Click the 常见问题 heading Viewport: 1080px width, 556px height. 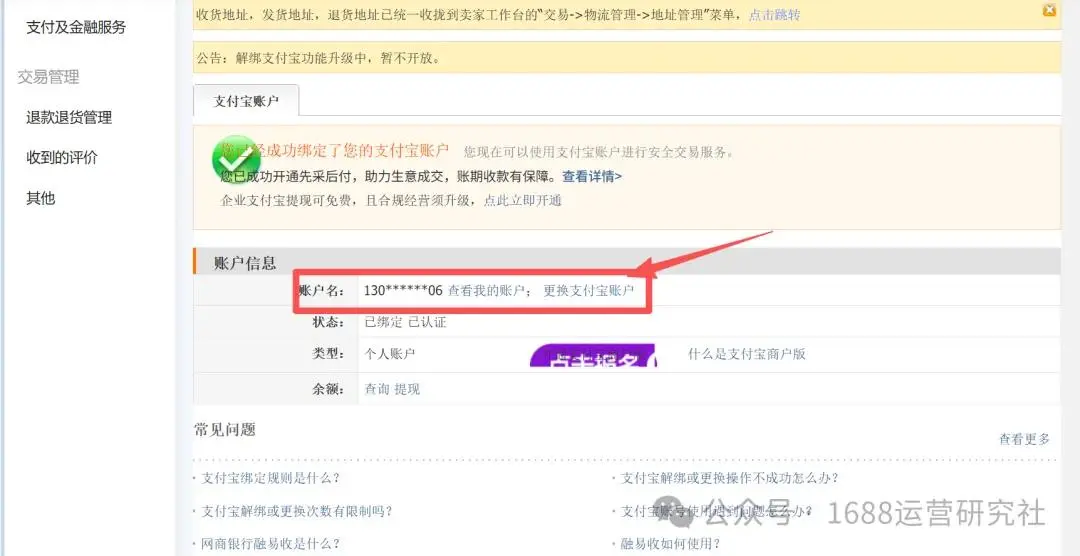click(x=225, y=430)
